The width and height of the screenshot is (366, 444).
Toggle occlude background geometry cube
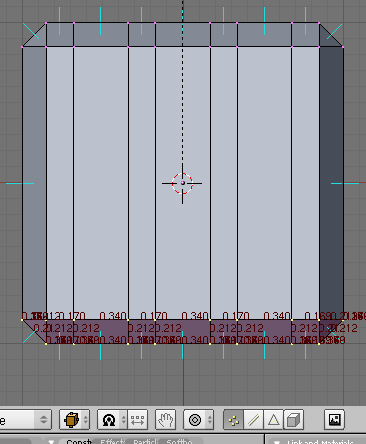[x=294, y=419]
